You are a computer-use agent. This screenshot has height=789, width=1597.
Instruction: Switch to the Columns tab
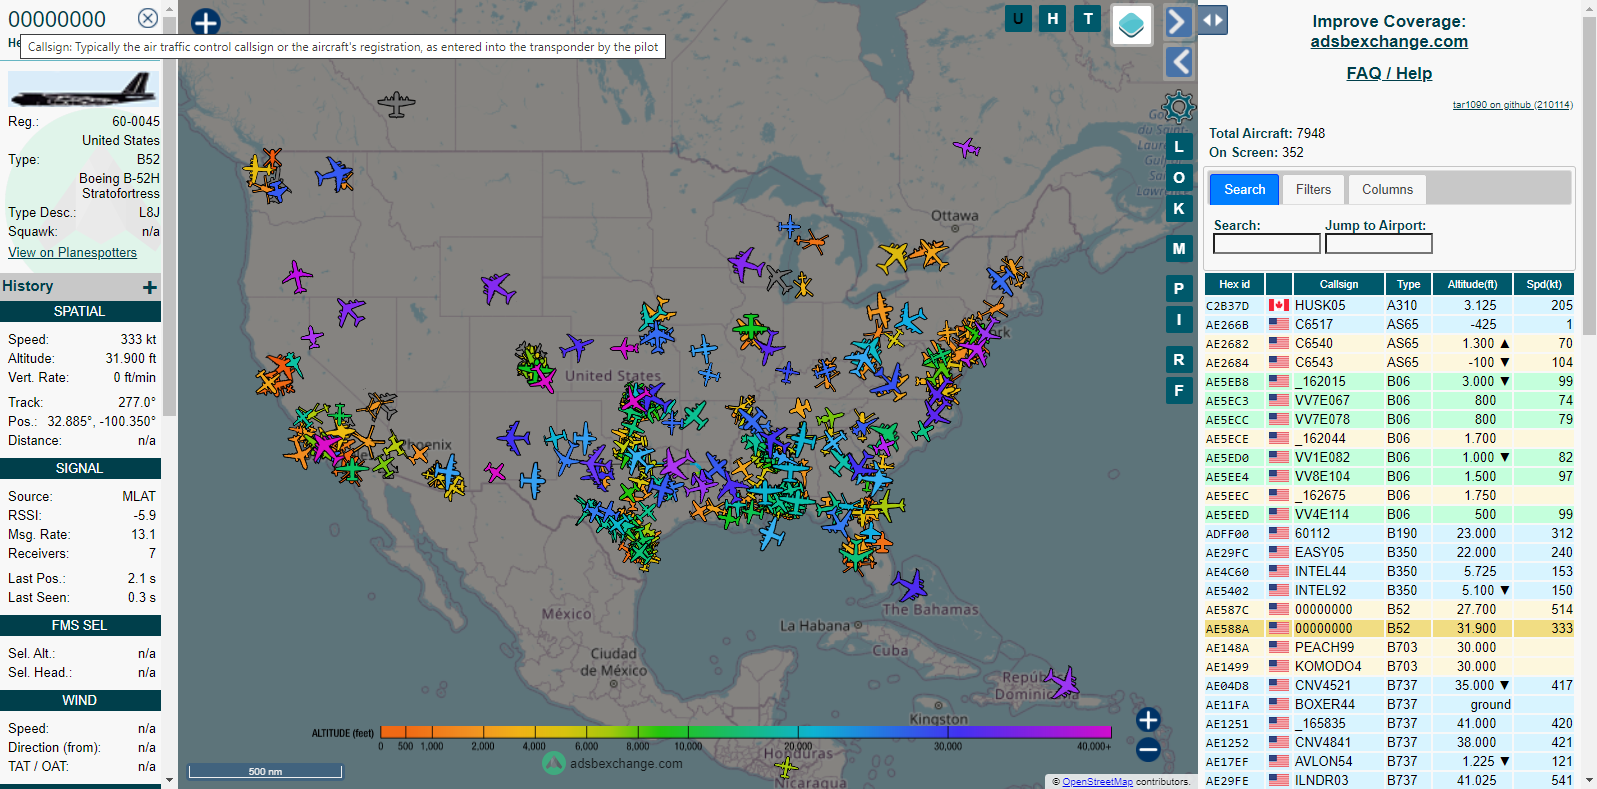[x=1387, y=189]
